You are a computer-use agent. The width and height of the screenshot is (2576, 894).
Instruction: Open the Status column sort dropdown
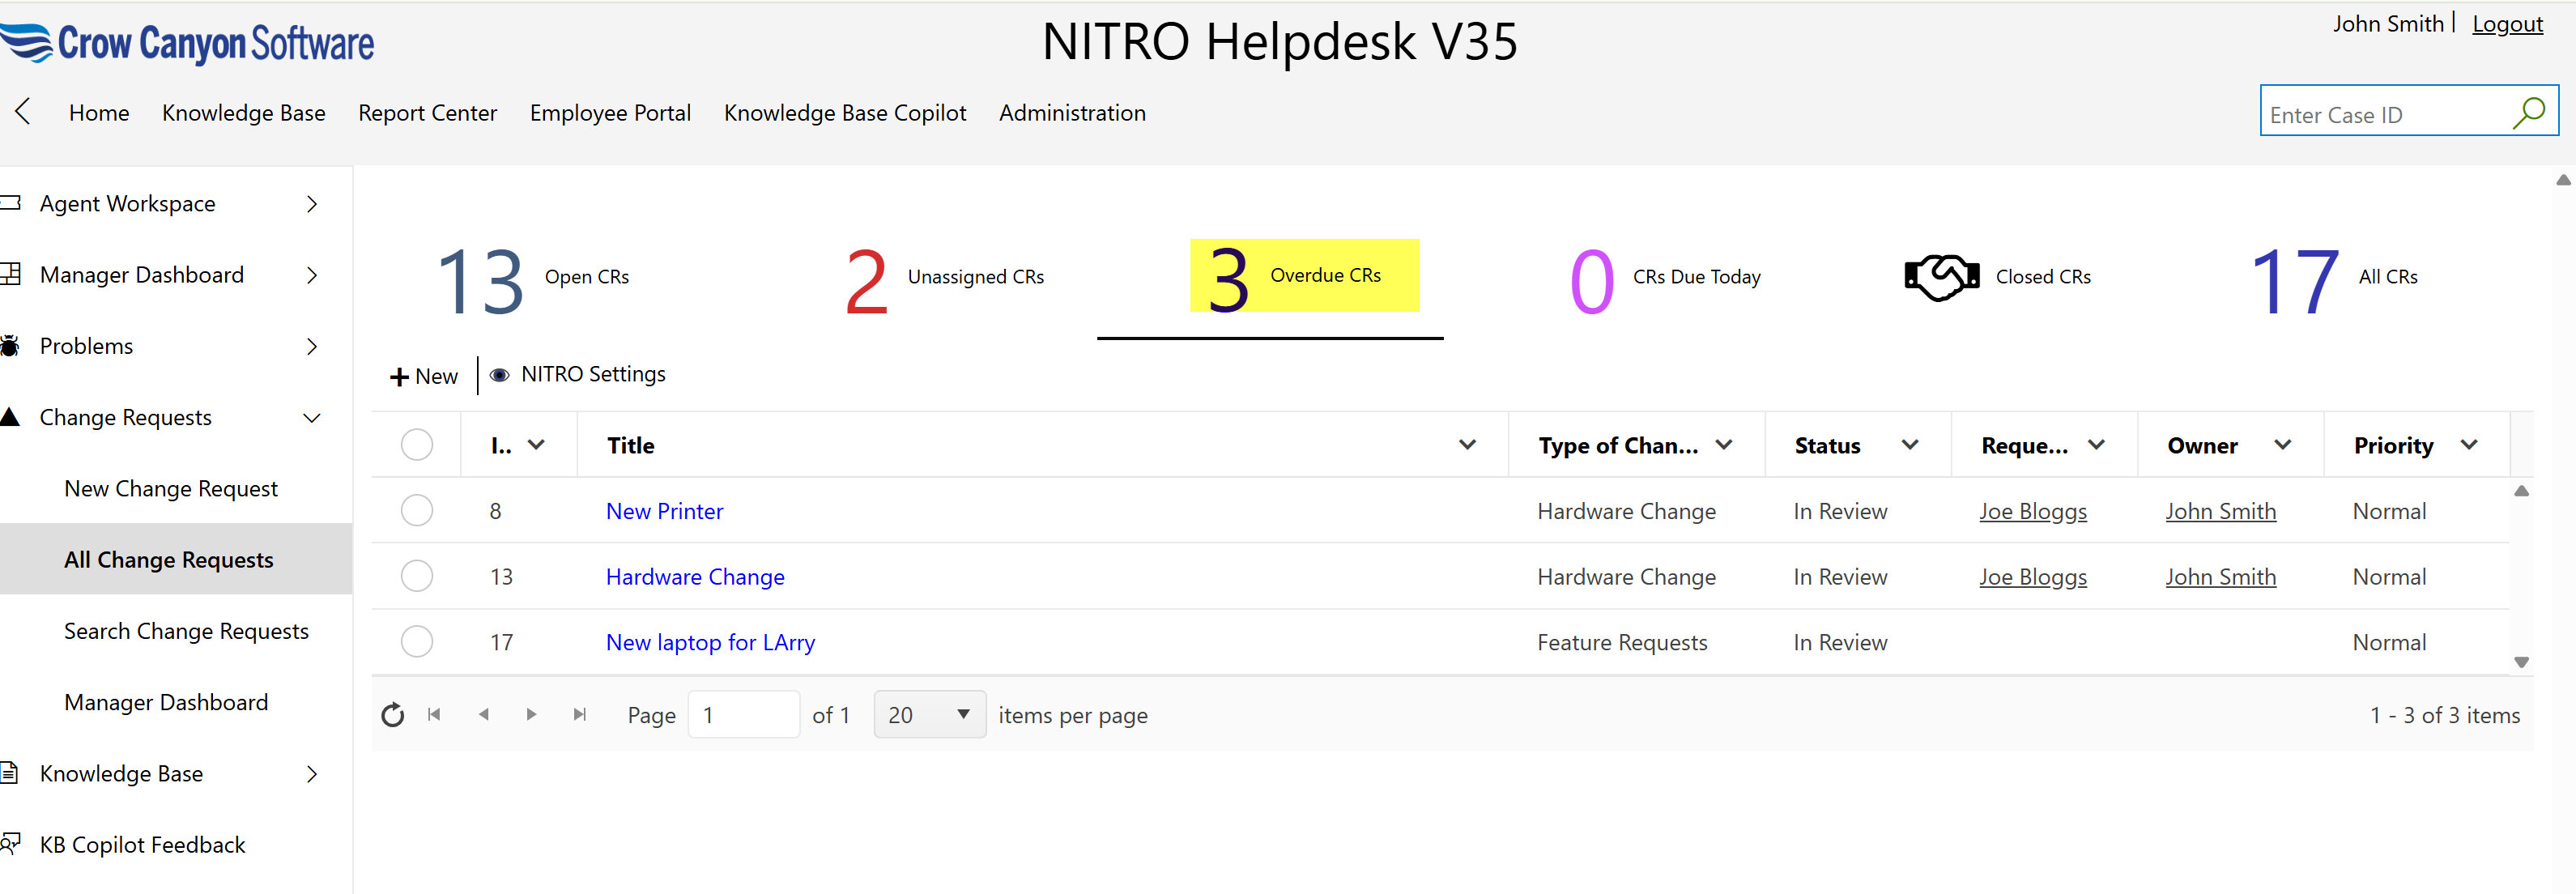pyautogui.click(x=1910, y=445)
